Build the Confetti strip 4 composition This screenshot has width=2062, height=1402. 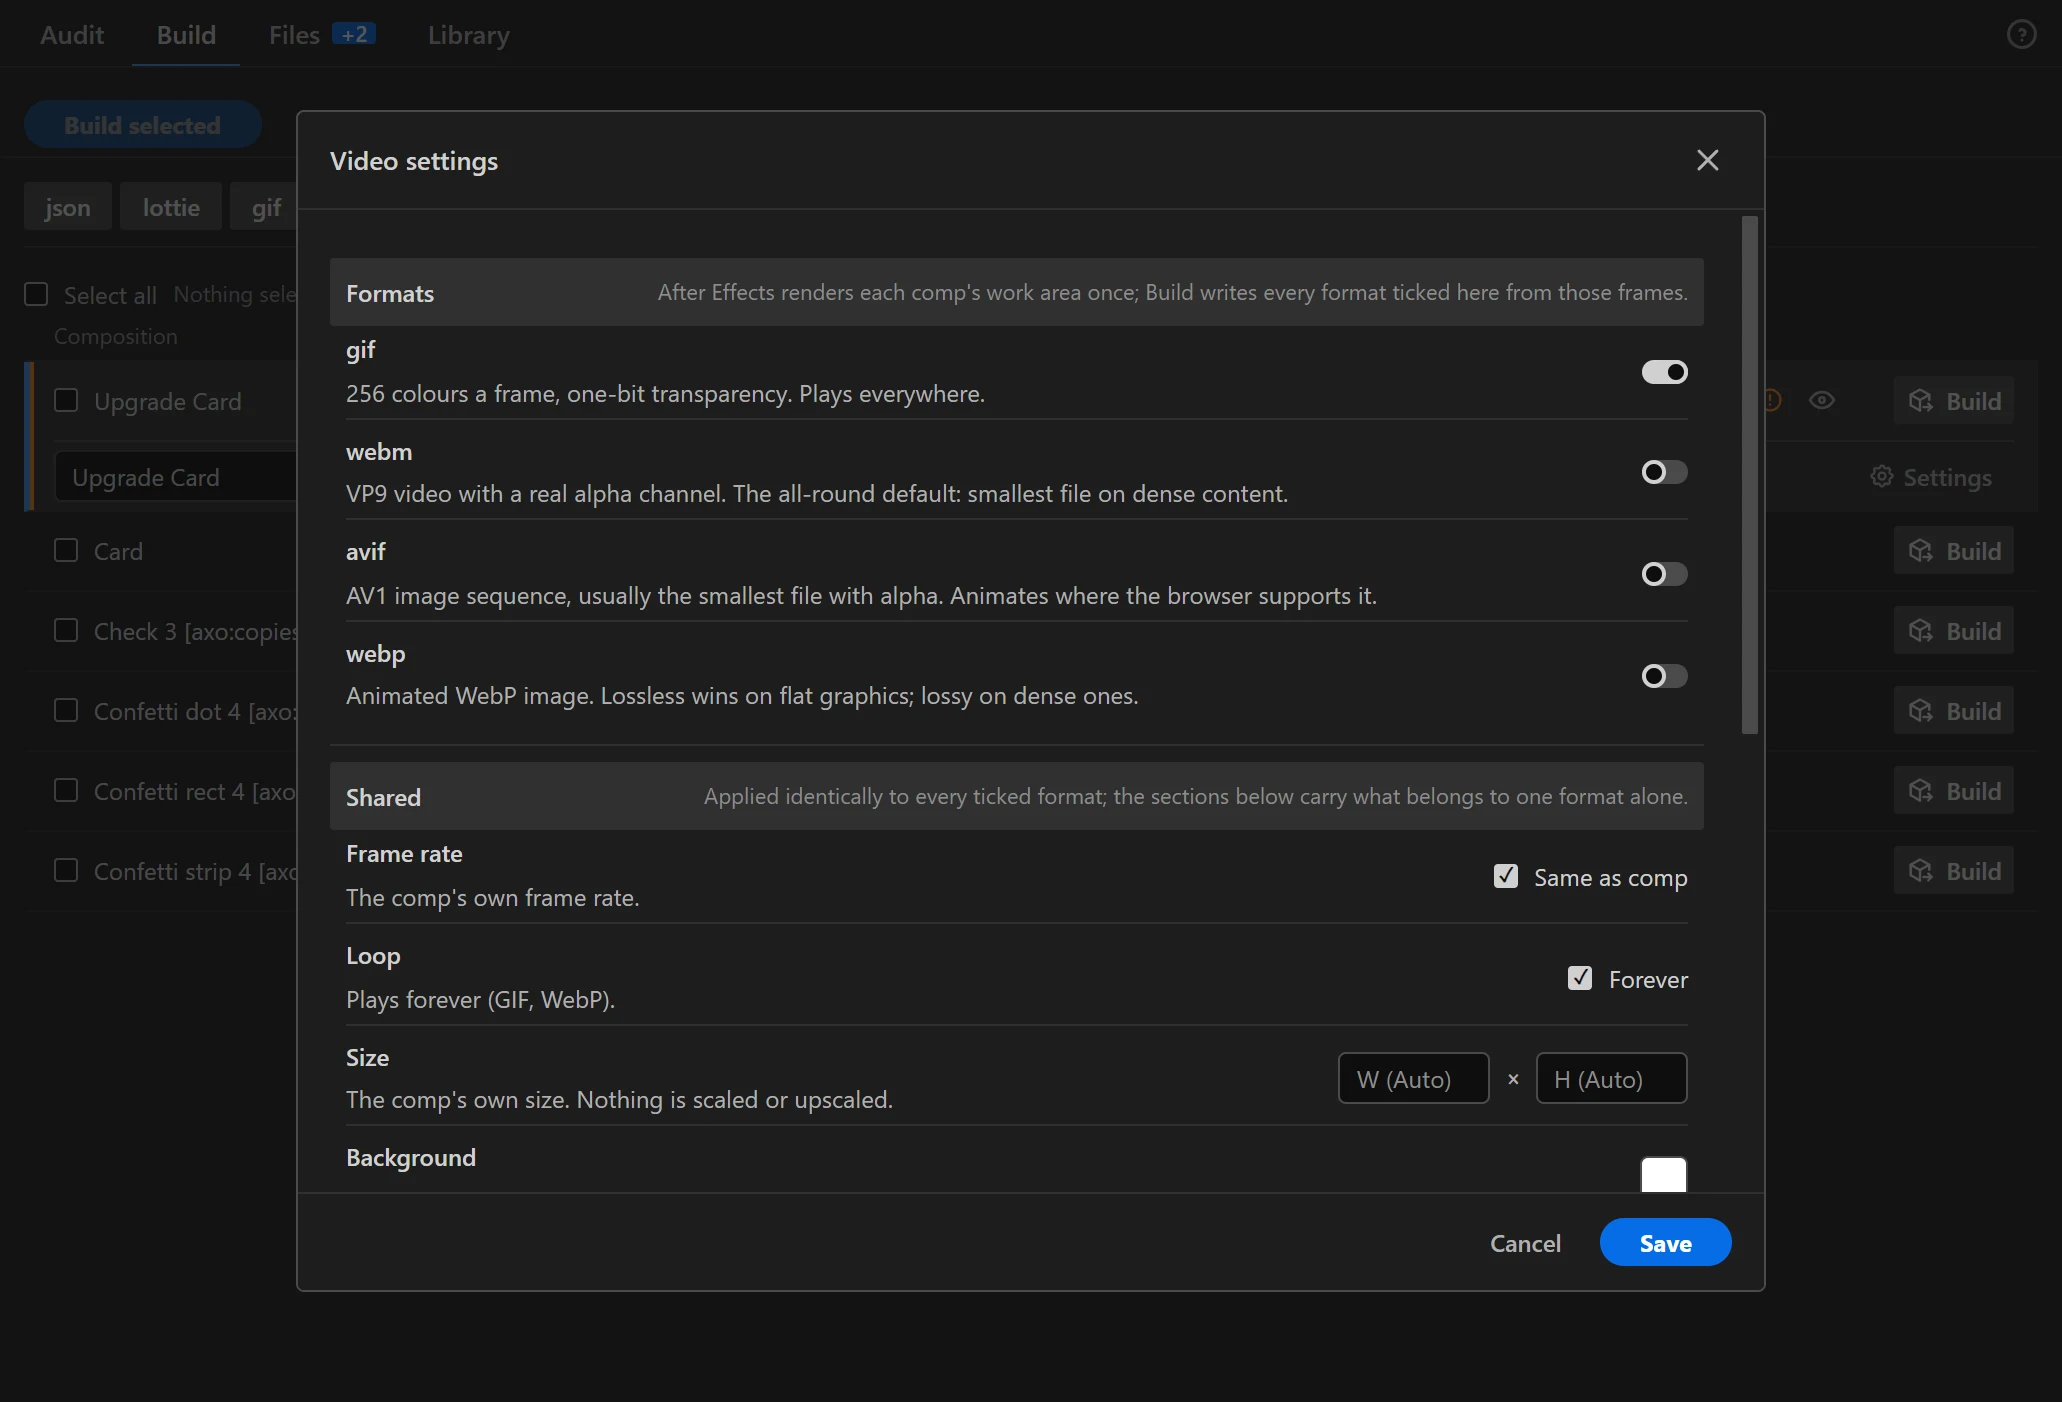[x=1954, y=871]
